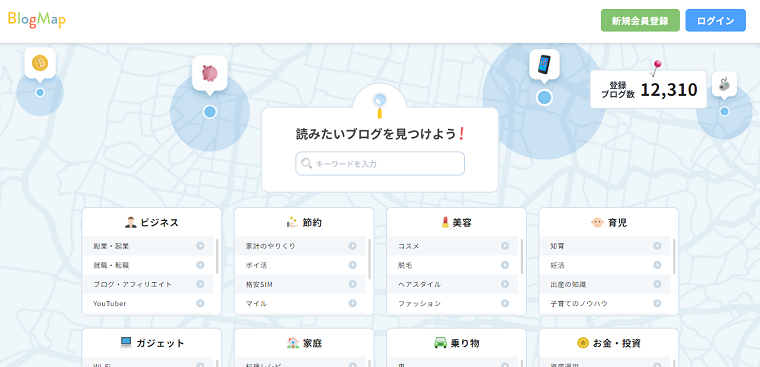Select the gray gadget map pin at right

(724, 84)
